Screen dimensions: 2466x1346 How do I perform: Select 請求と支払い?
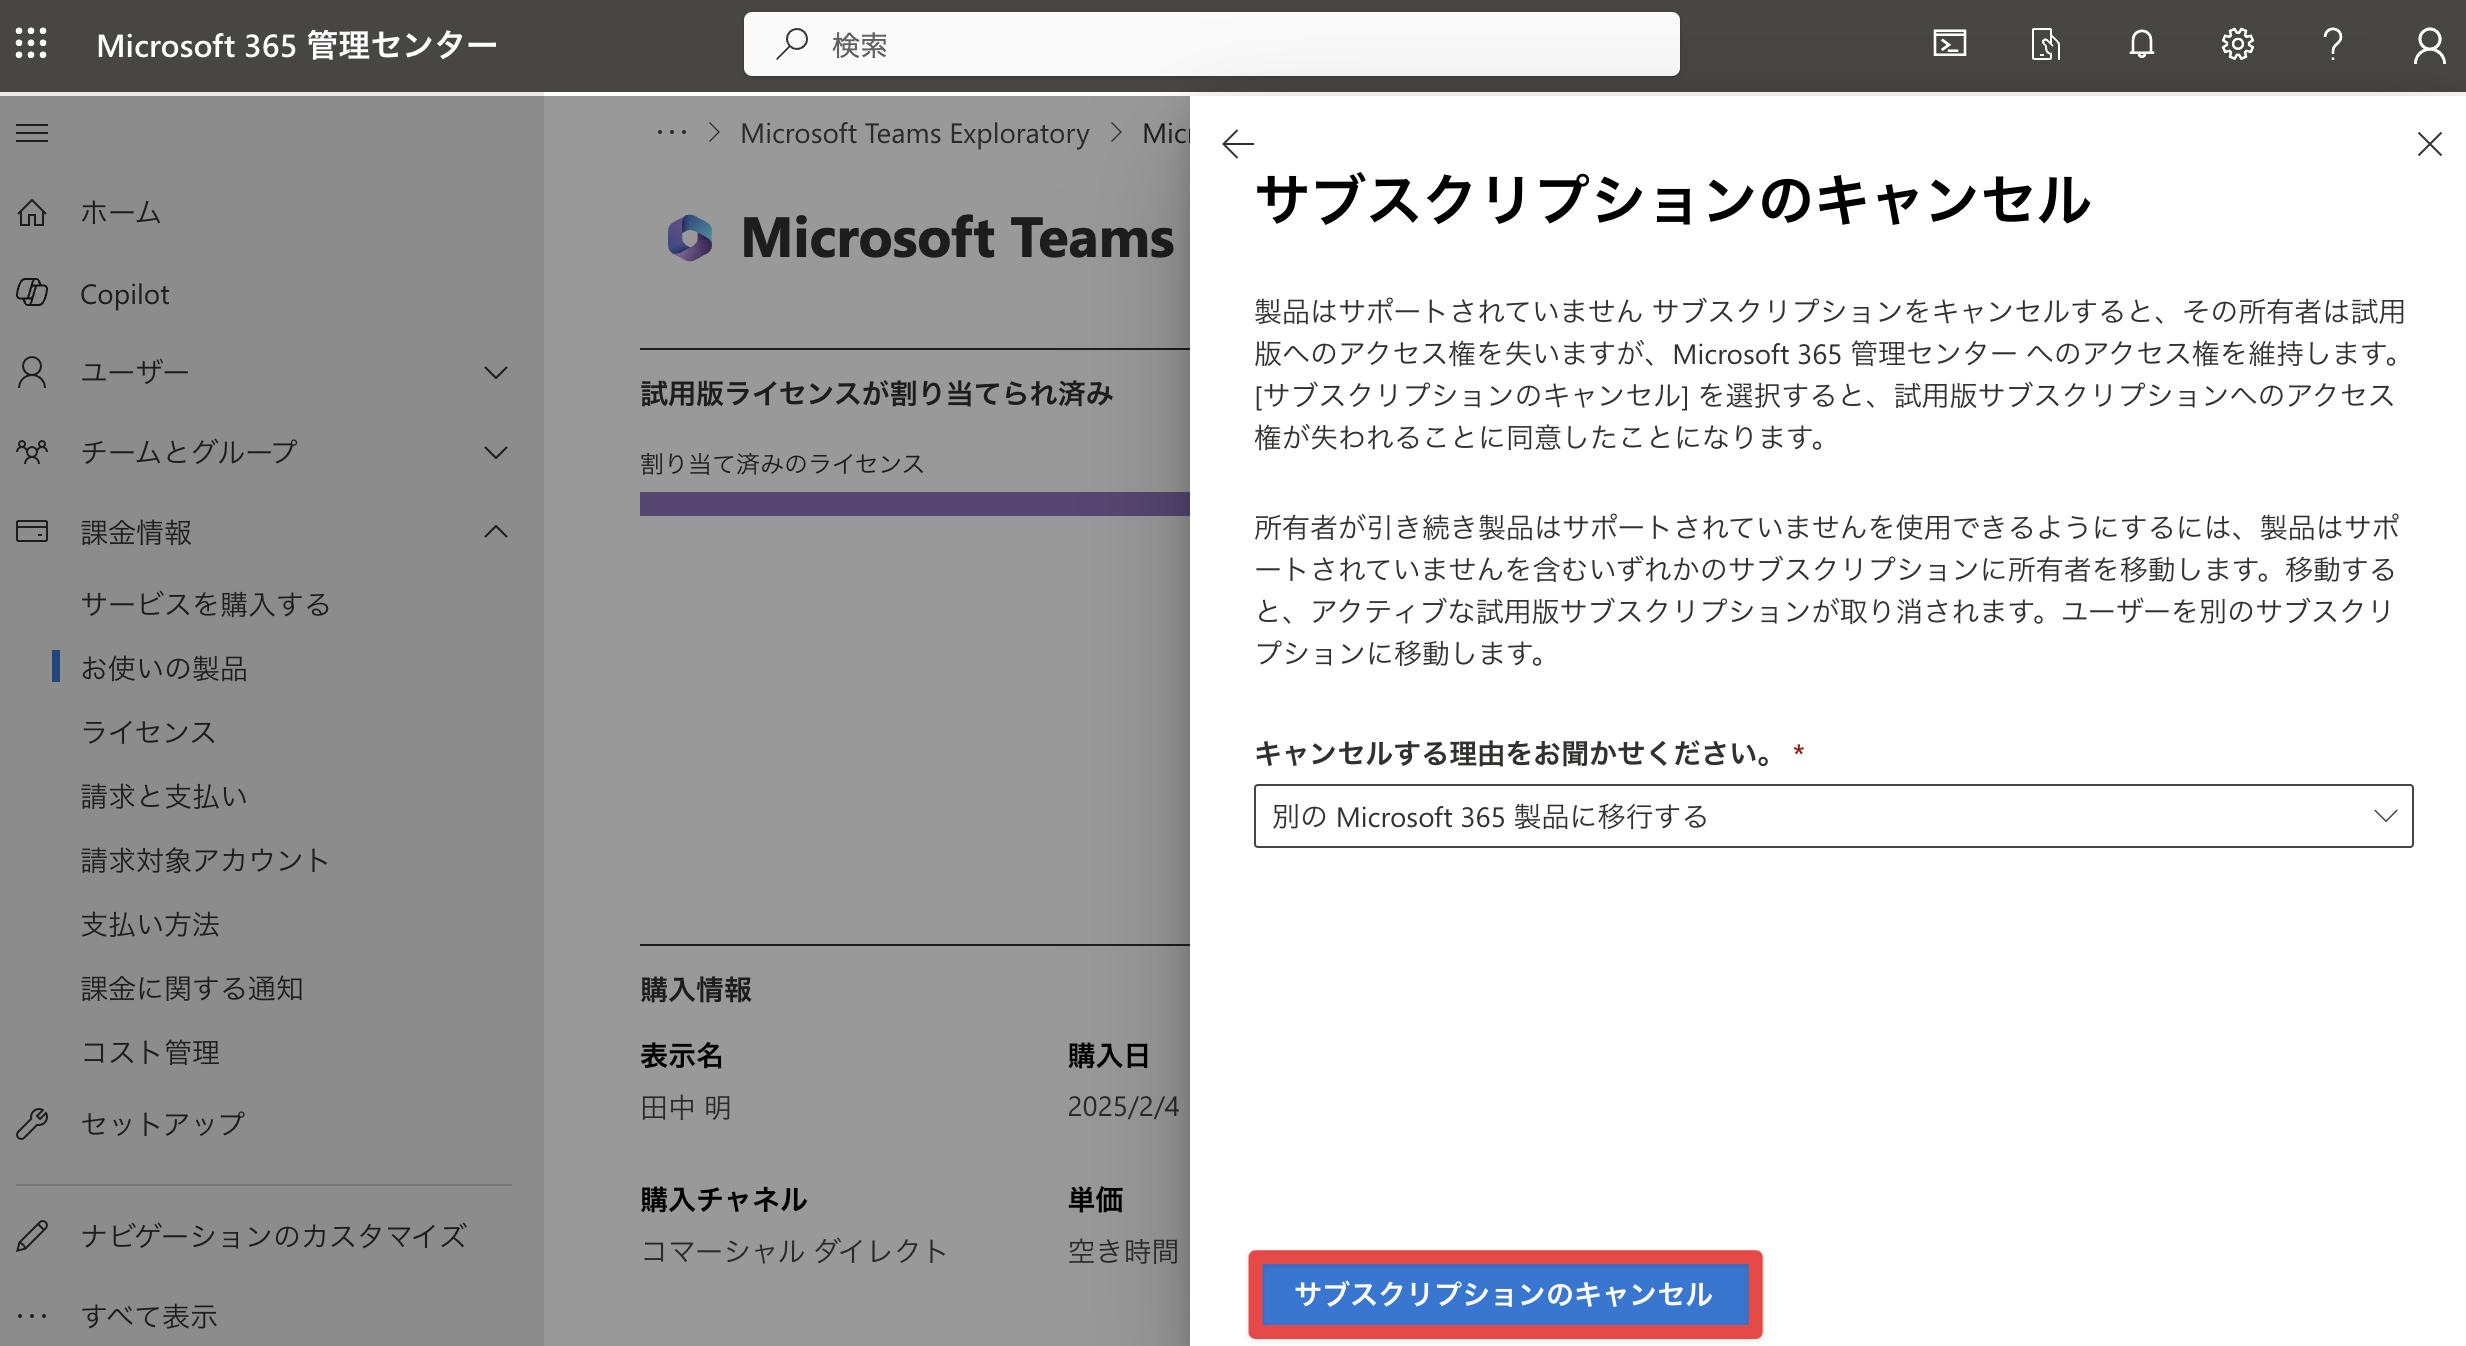[164, 796]
